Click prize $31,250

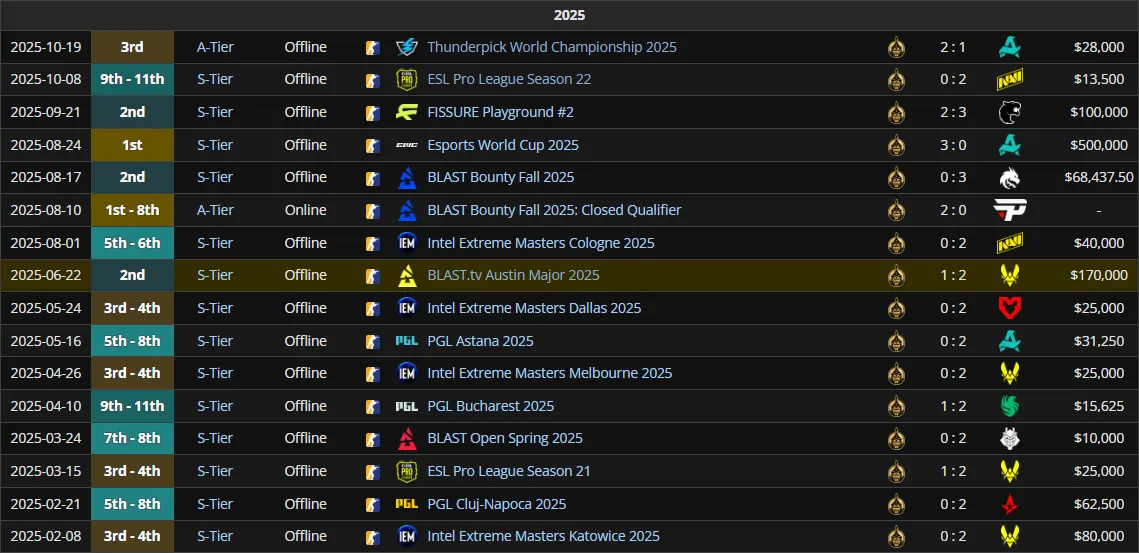[1099, 341]
